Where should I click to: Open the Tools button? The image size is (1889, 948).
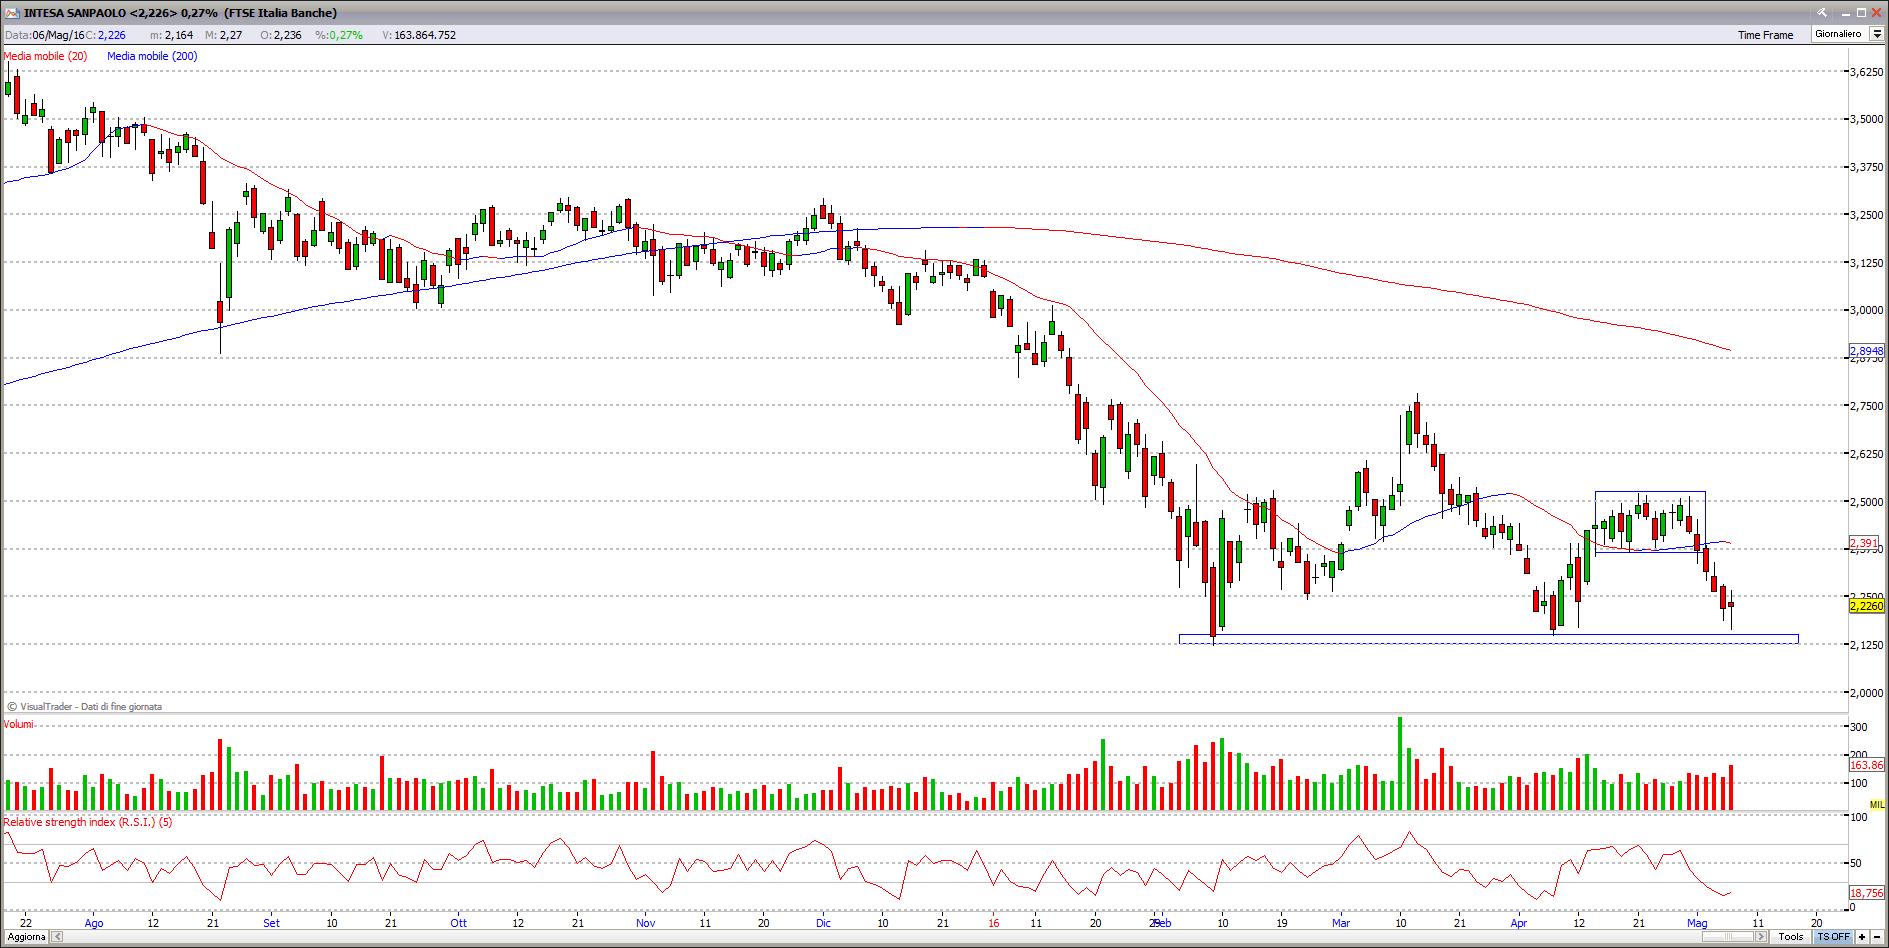tap(1790, 937)
